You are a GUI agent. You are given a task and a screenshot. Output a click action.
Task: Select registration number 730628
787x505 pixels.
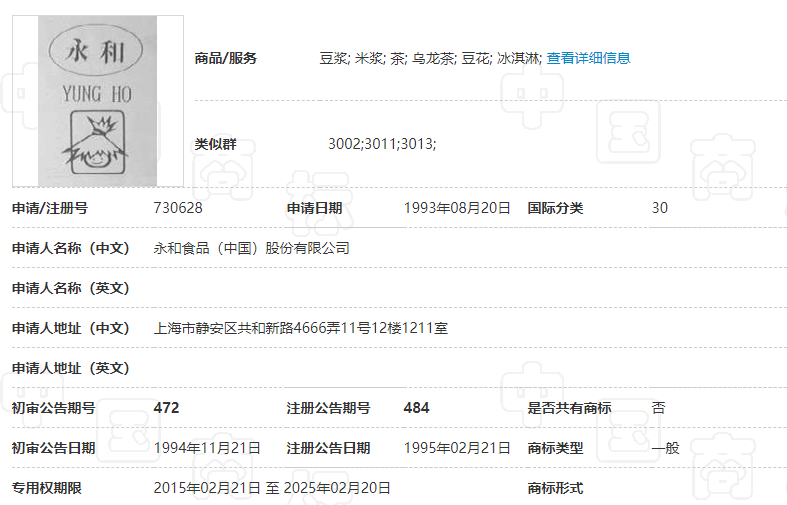coord(178,208)
